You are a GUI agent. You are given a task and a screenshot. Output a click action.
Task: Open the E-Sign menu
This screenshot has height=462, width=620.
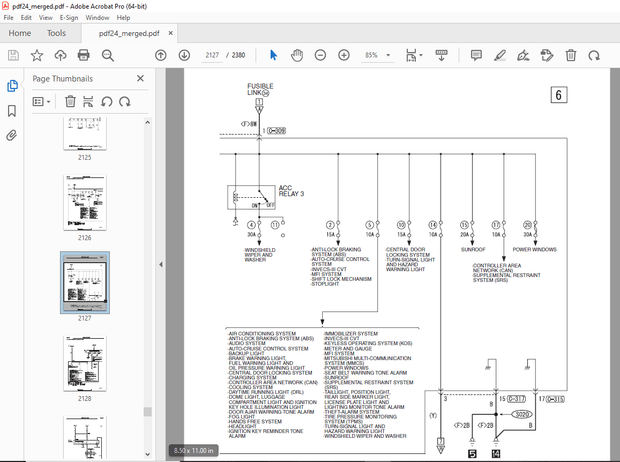pos(69,17)
